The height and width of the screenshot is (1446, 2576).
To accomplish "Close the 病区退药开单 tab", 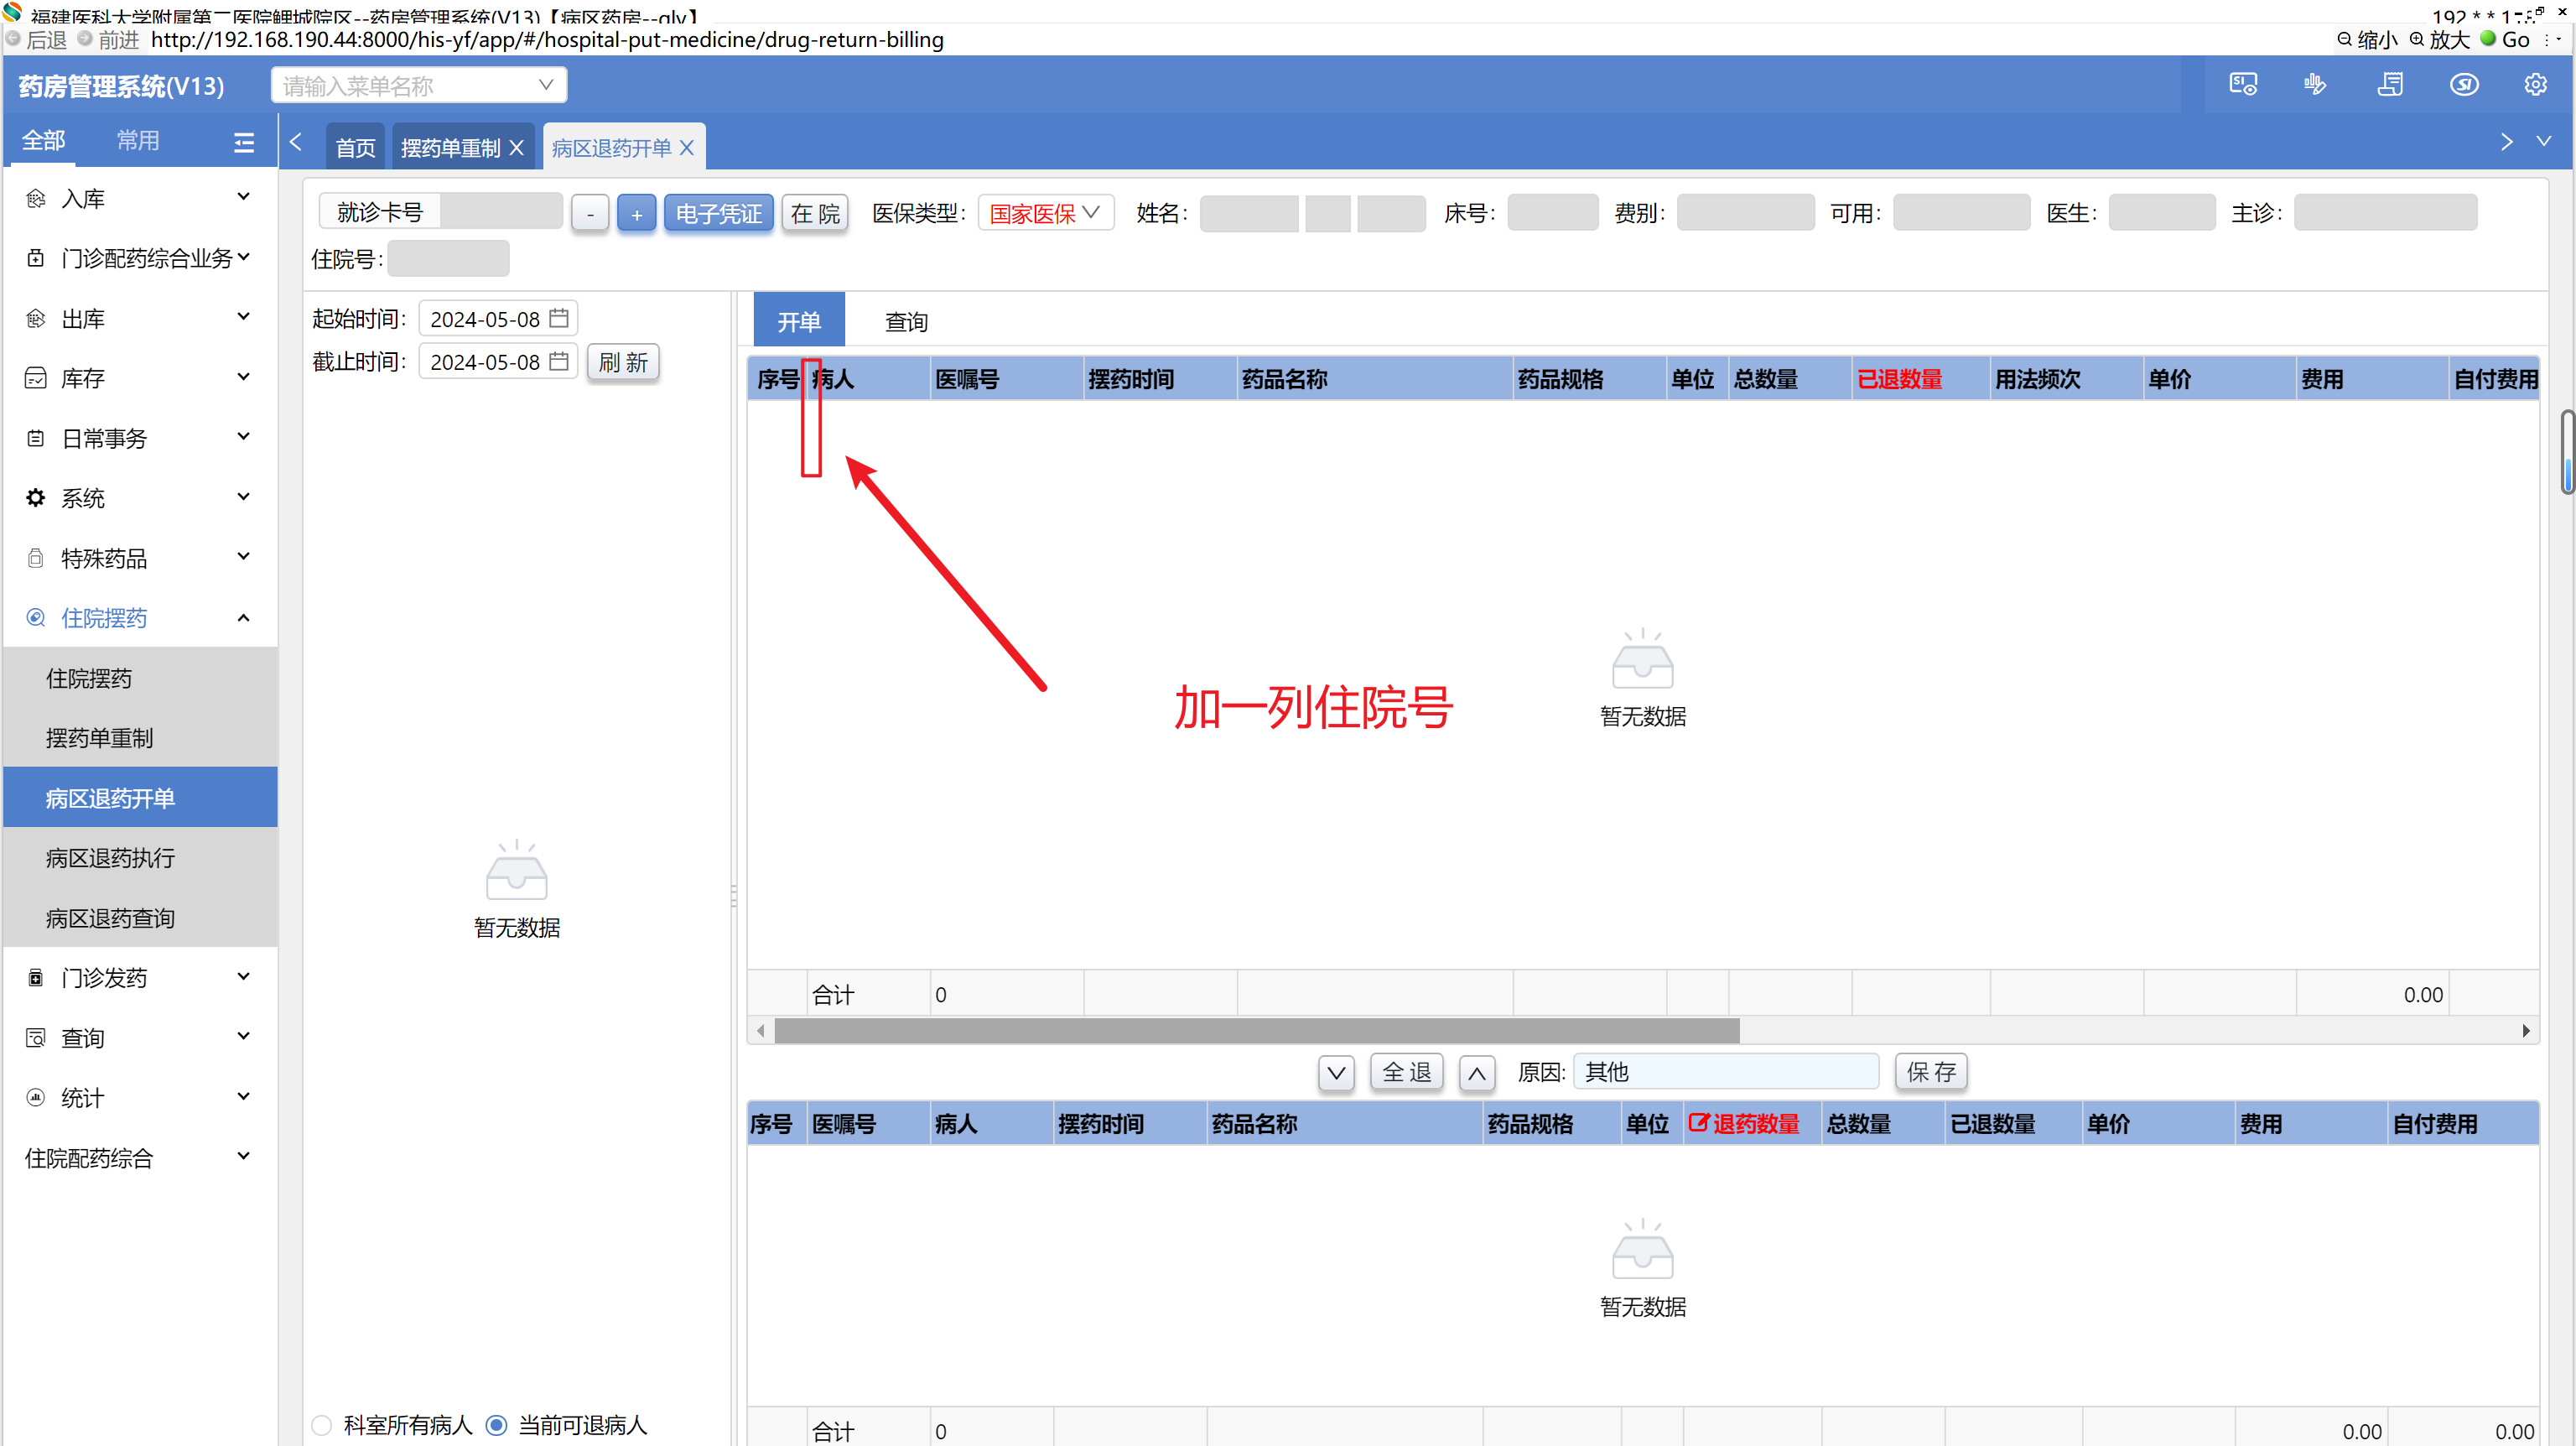I will coord(687,148).
